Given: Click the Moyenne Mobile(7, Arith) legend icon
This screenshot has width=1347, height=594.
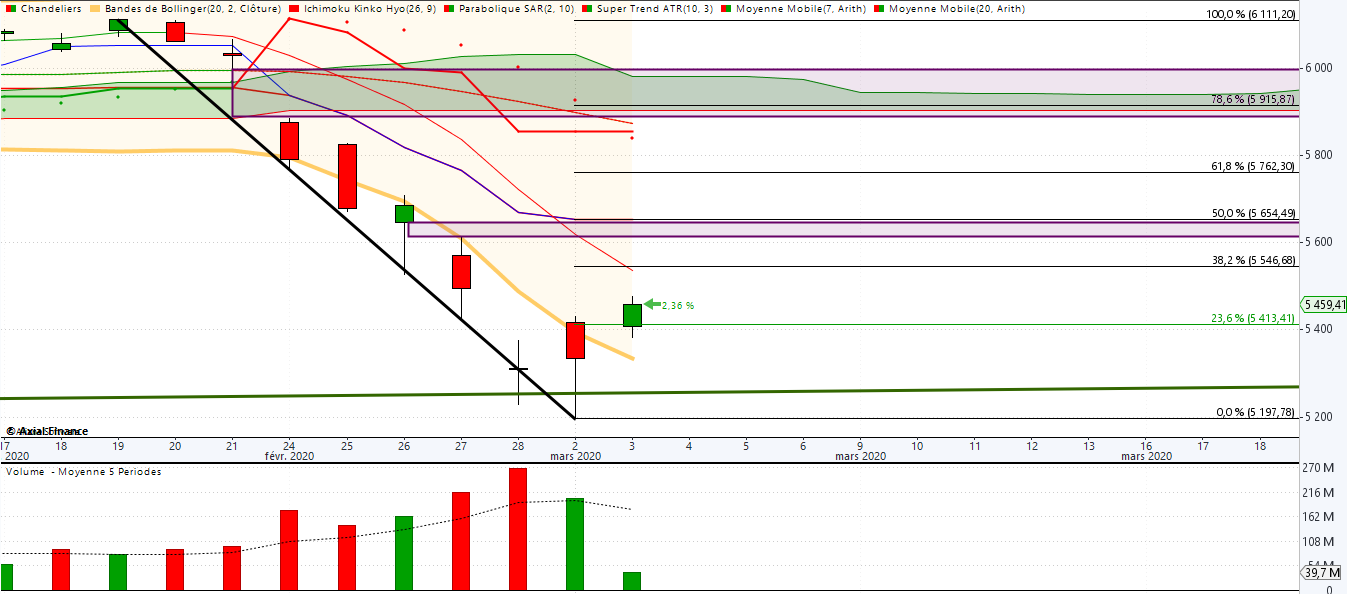Looking at the screenshot, I should (727, 9).
